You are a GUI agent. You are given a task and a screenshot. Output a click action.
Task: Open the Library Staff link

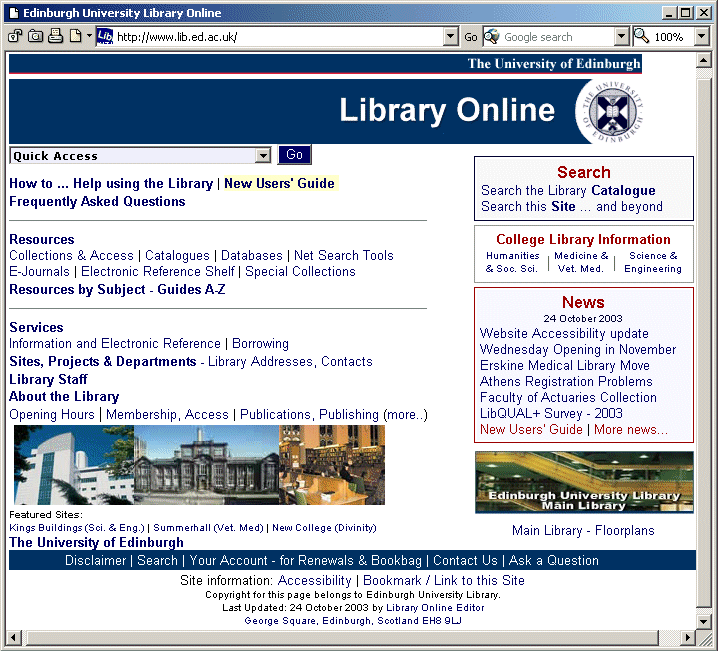pos(49,380)
